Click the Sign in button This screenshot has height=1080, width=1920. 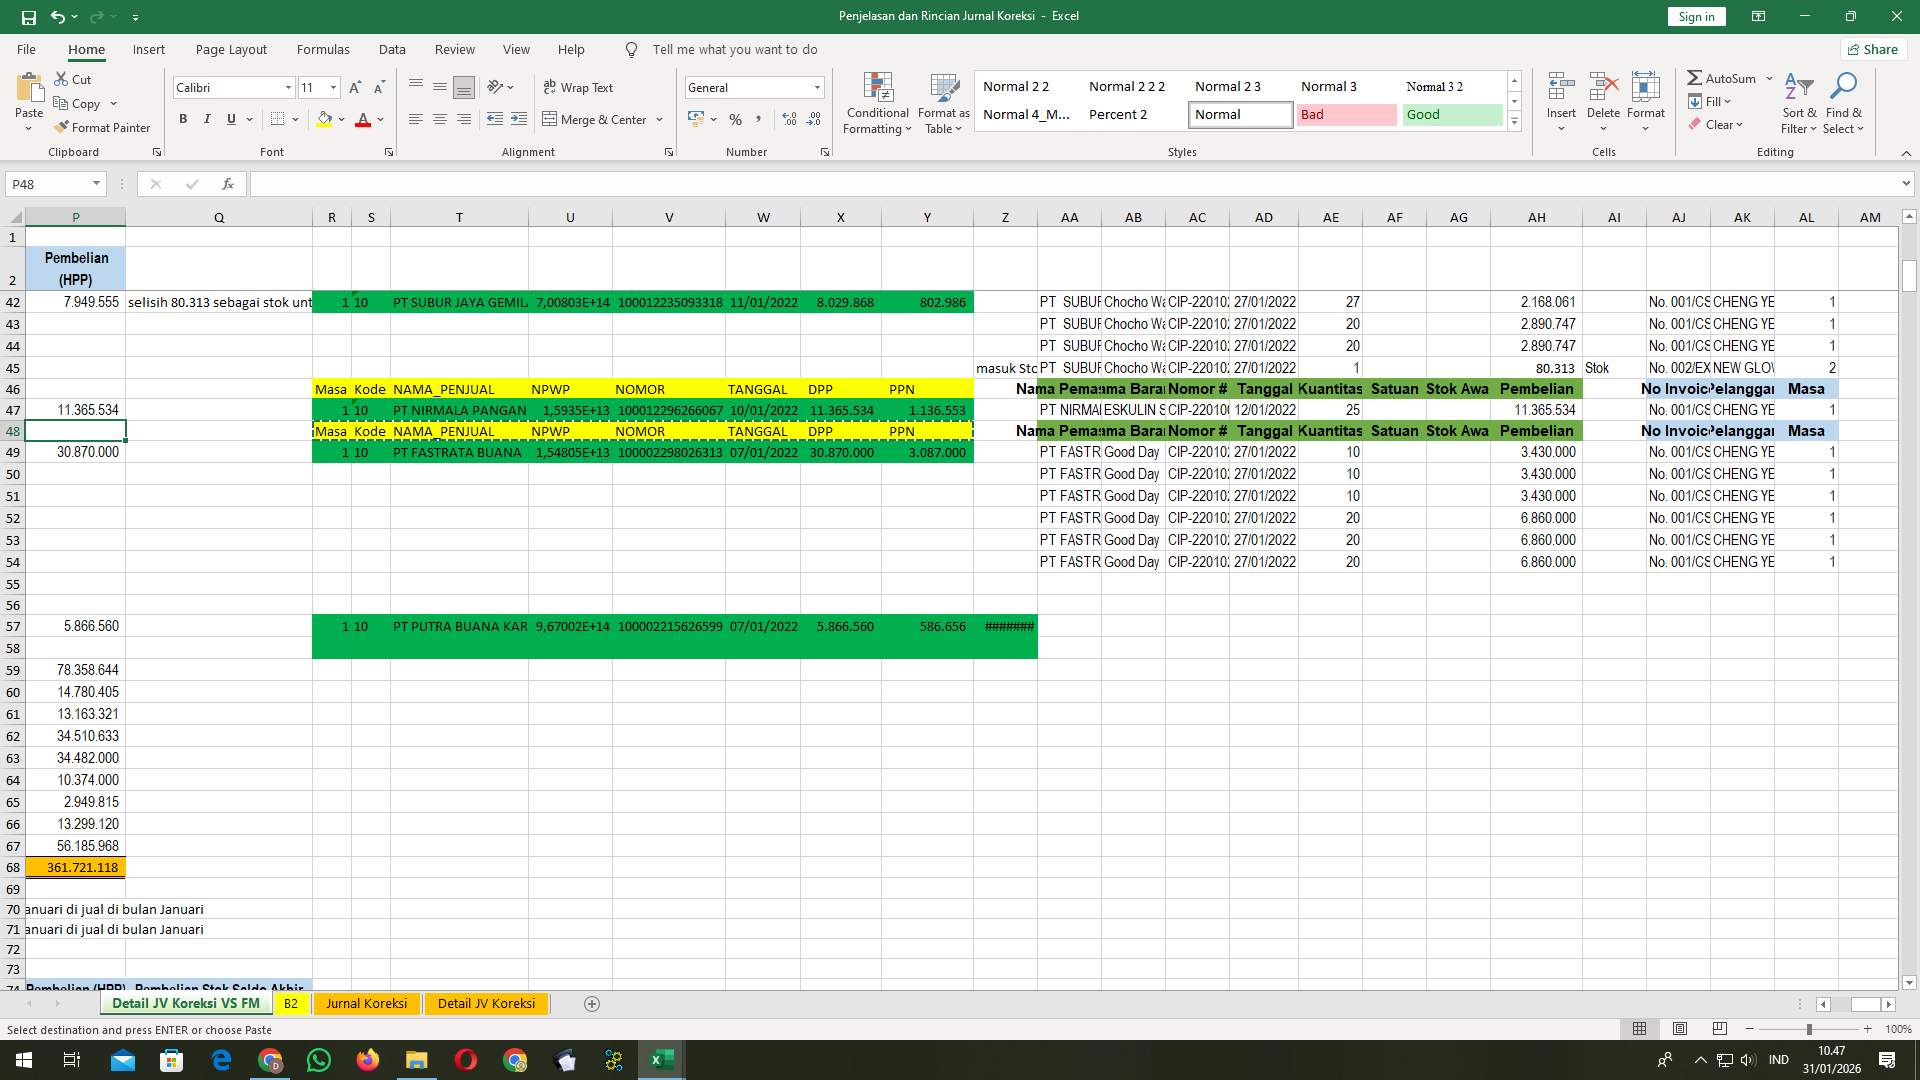[x=1695, y=16]
